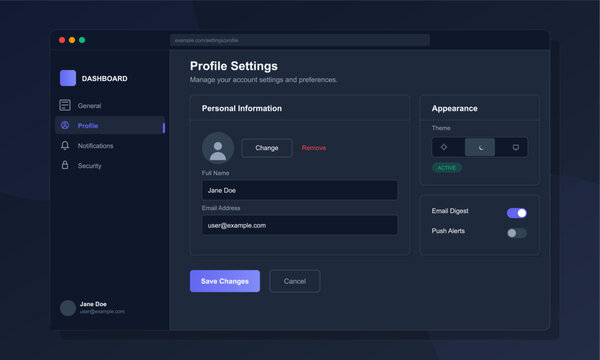Screen dimensions: 600x360
Task: Click the Security lock icon
Action: tap(65, 165)
